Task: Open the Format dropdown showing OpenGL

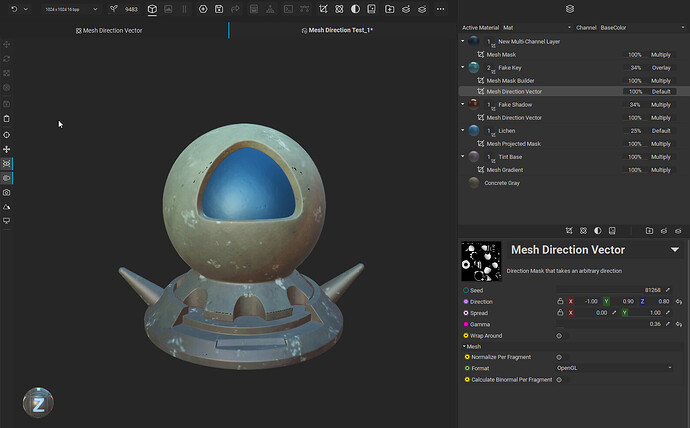Action: coord(615,368)
